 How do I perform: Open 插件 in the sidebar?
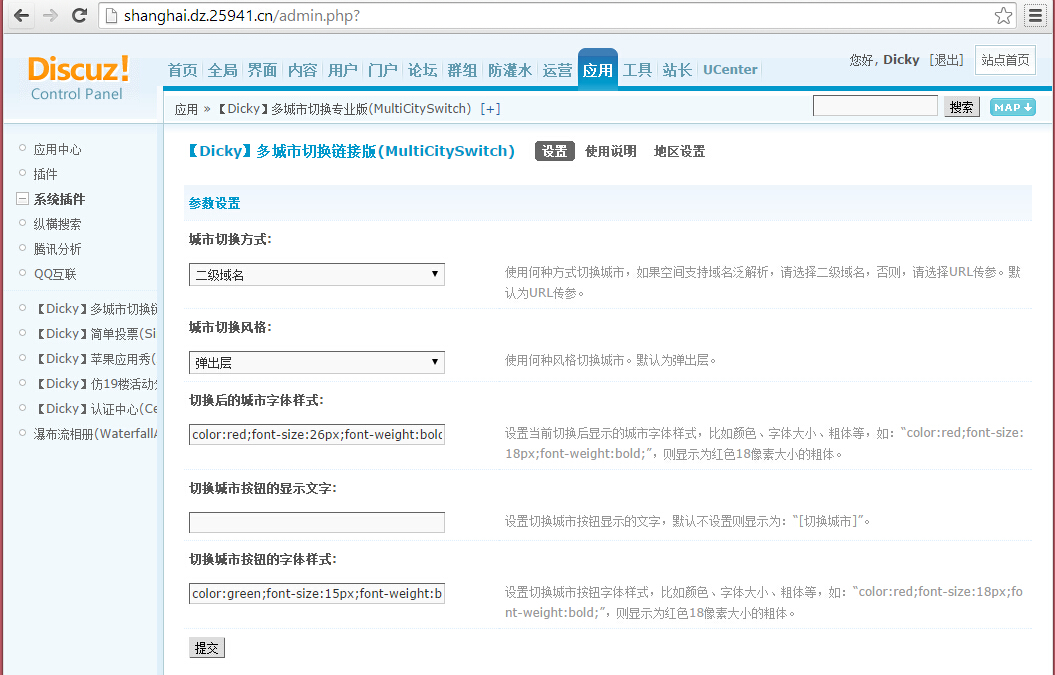pyautogui.click(x=45, y=174)
